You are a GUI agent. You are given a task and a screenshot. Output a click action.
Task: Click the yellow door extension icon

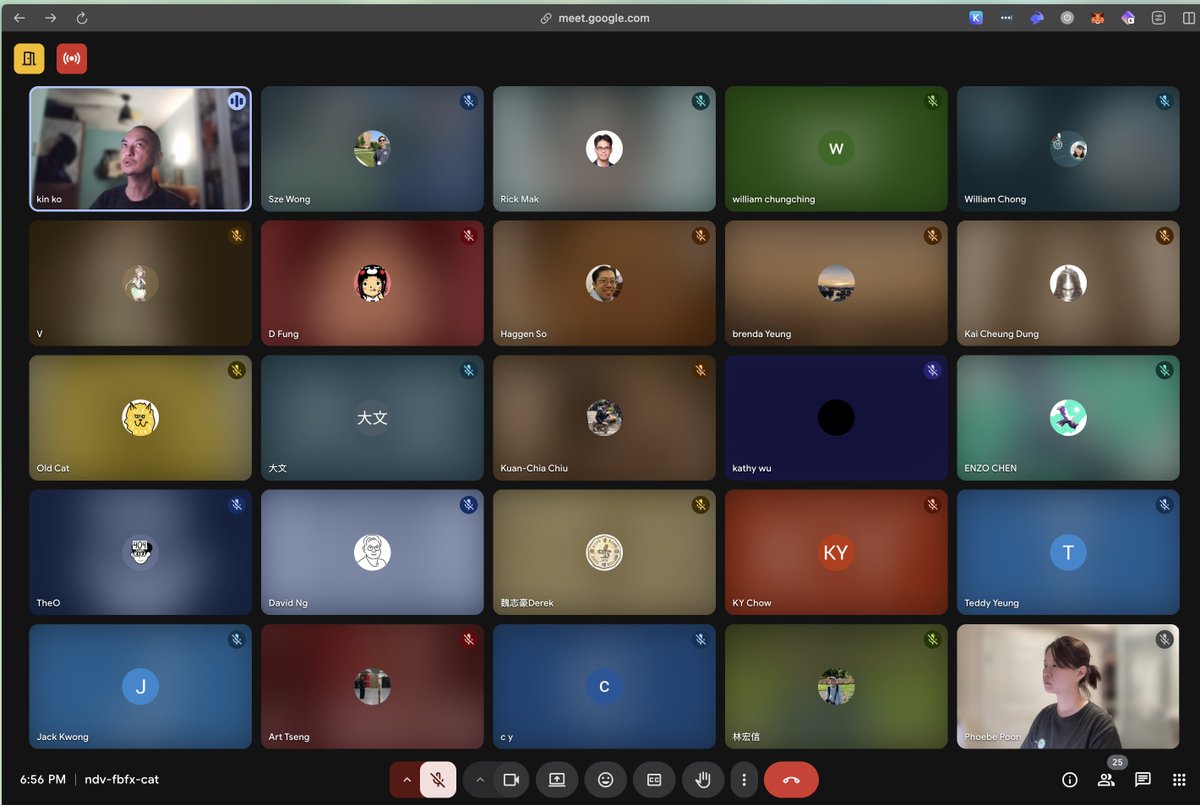29,59
